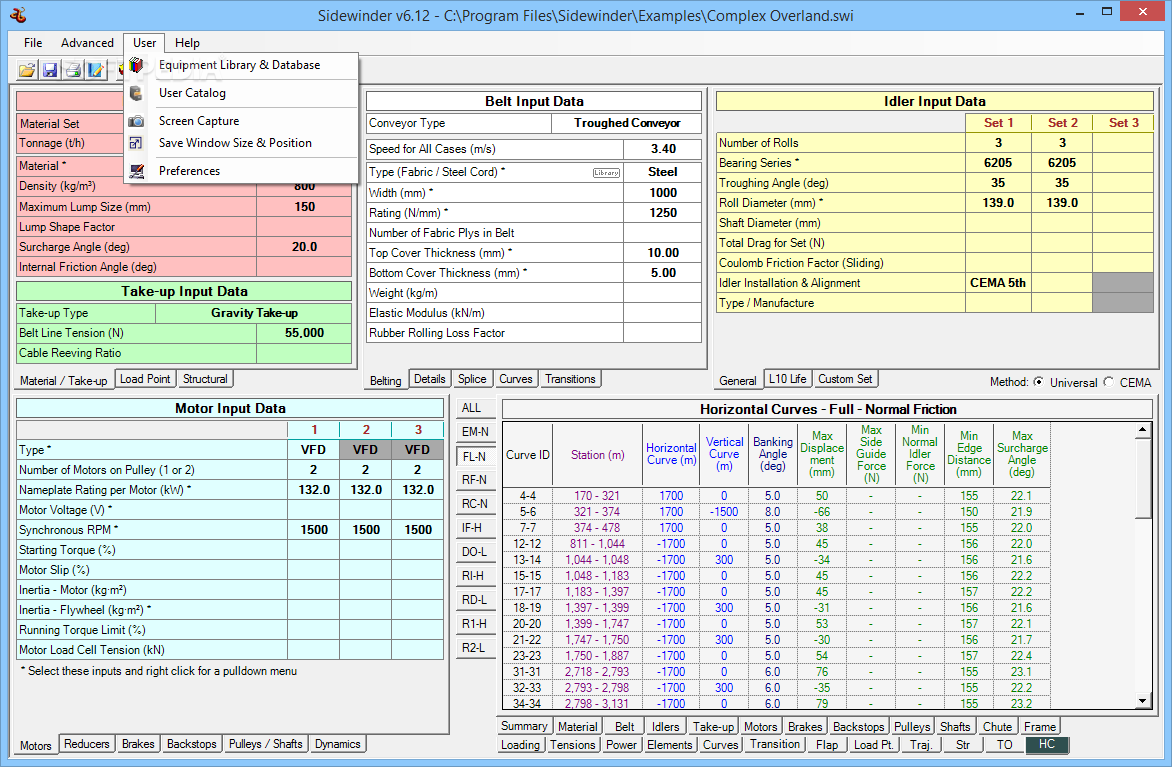Click the User Catalog menu icon
Screen dimensions: 1172x767
click(137, 93)
